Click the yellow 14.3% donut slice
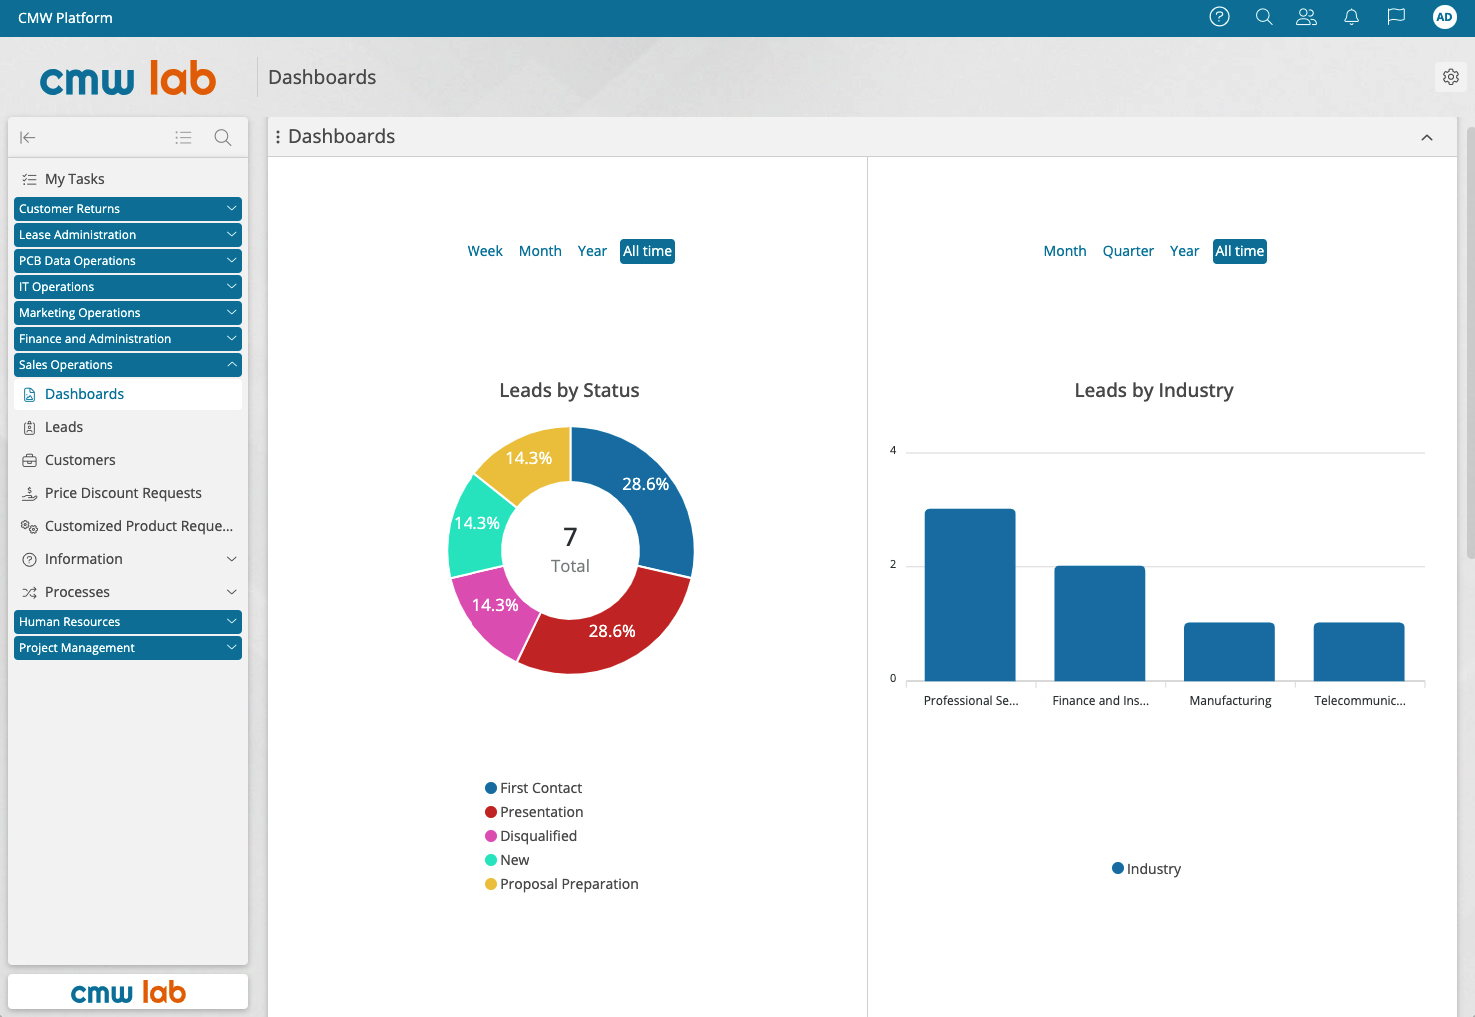Screen dimensions: 1475x1017 530,456
